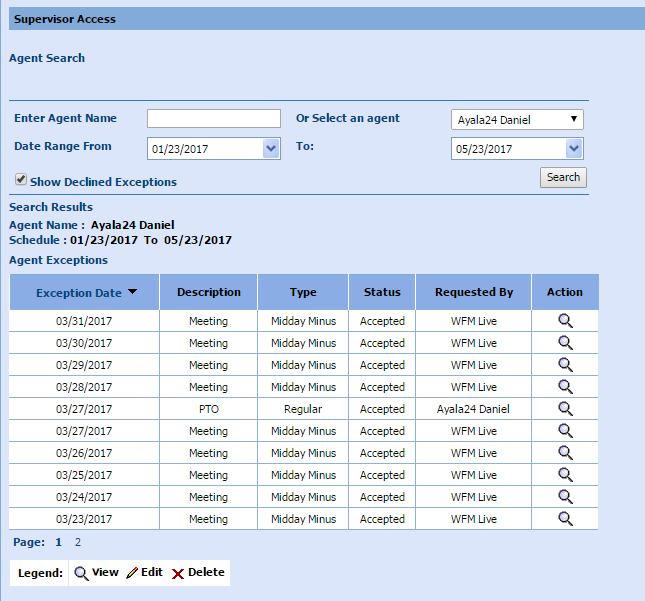Click magnifier for 03/28/2017 Meeting
The height and width of the screenshot is (601, 645).
tap(565, 387)
